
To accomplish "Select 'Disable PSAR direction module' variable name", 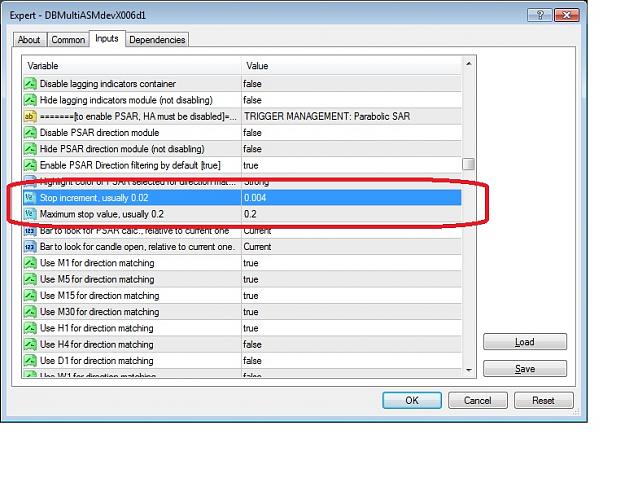I will click(100, 133).
